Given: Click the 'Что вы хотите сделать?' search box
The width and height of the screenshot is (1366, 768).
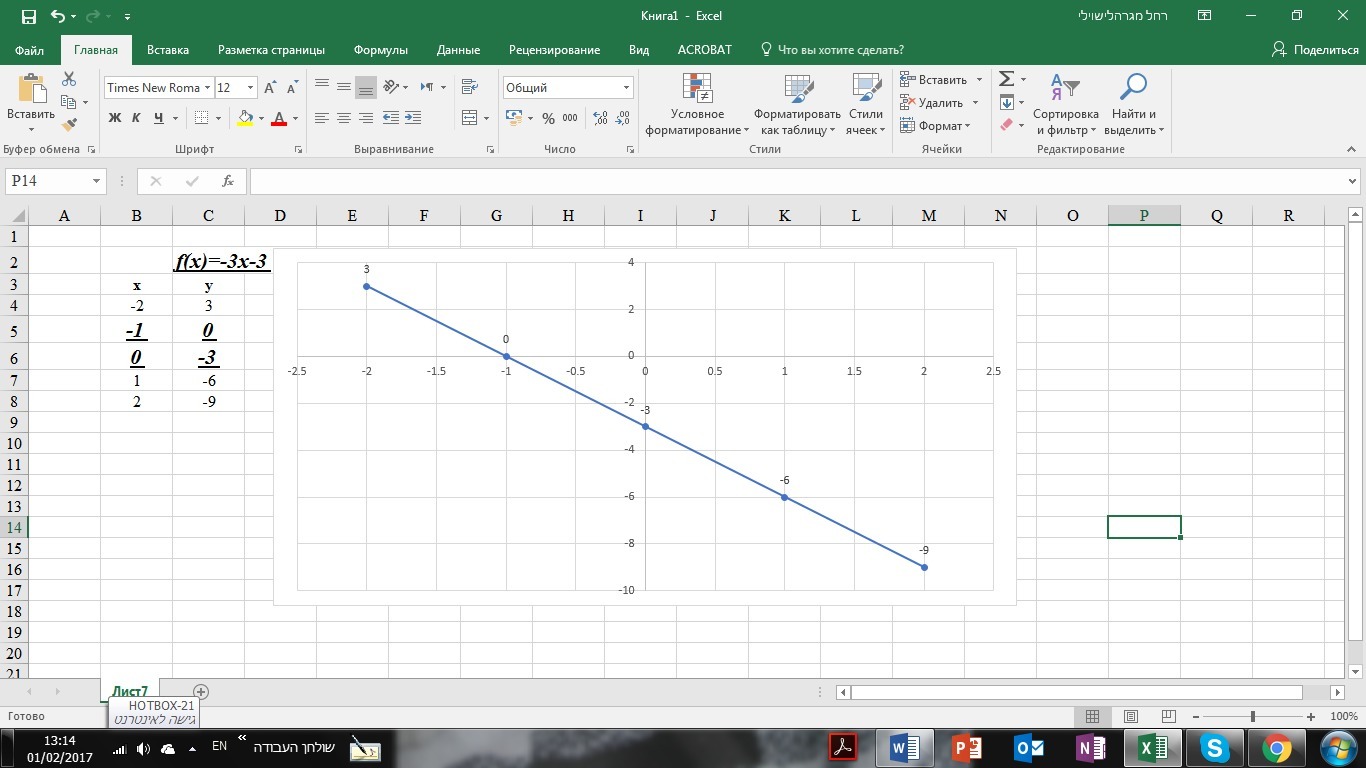Looking at the screenshot, I should (832, 50).
